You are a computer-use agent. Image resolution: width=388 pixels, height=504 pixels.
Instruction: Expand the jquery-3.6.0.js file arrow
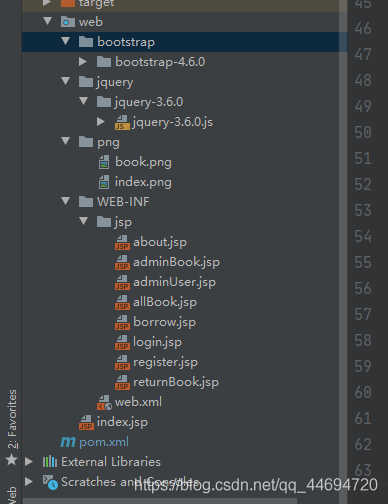click(x=101, y=121)
